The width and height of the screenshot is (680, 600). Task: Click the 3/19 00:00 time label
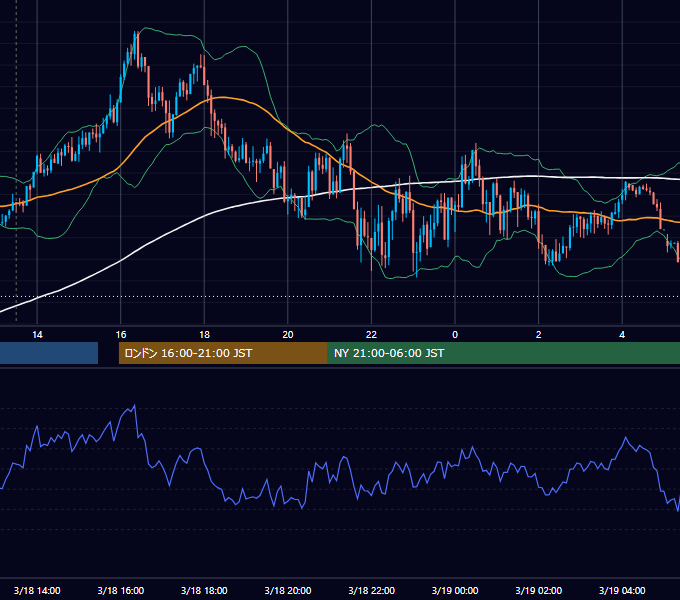tap(455, 590)
